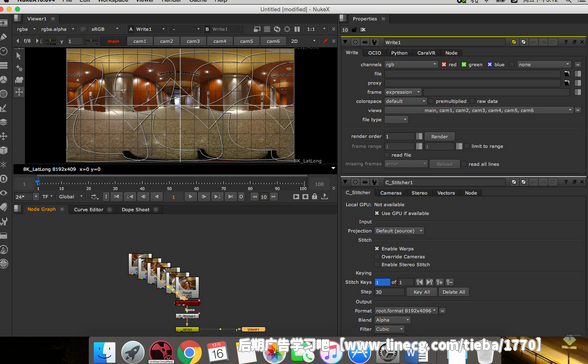Open the Deep nodes D icon
588x364 pixels.
pos(4,179)
